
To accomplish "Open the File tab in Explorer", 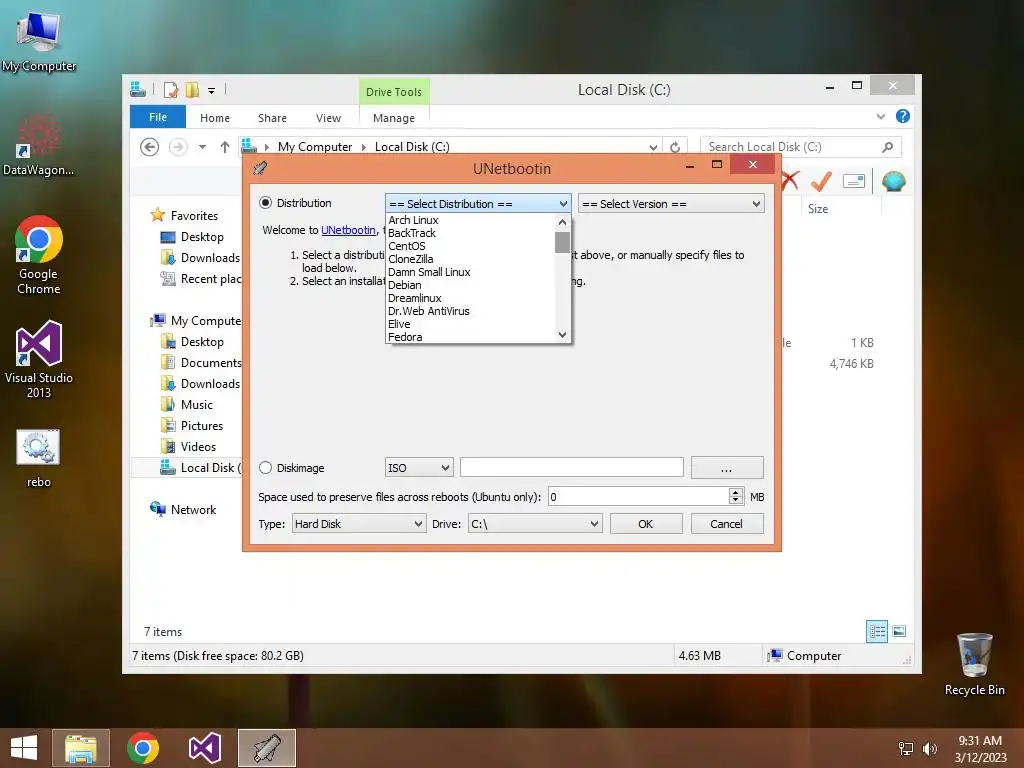I will (158, 118).
